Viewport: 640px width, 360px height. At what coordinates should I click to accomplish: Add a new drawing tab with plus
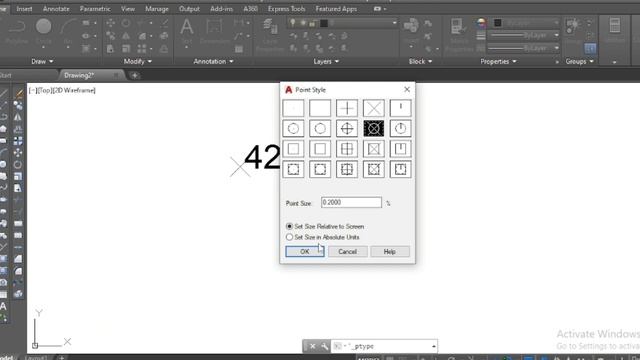coord(134,75)
